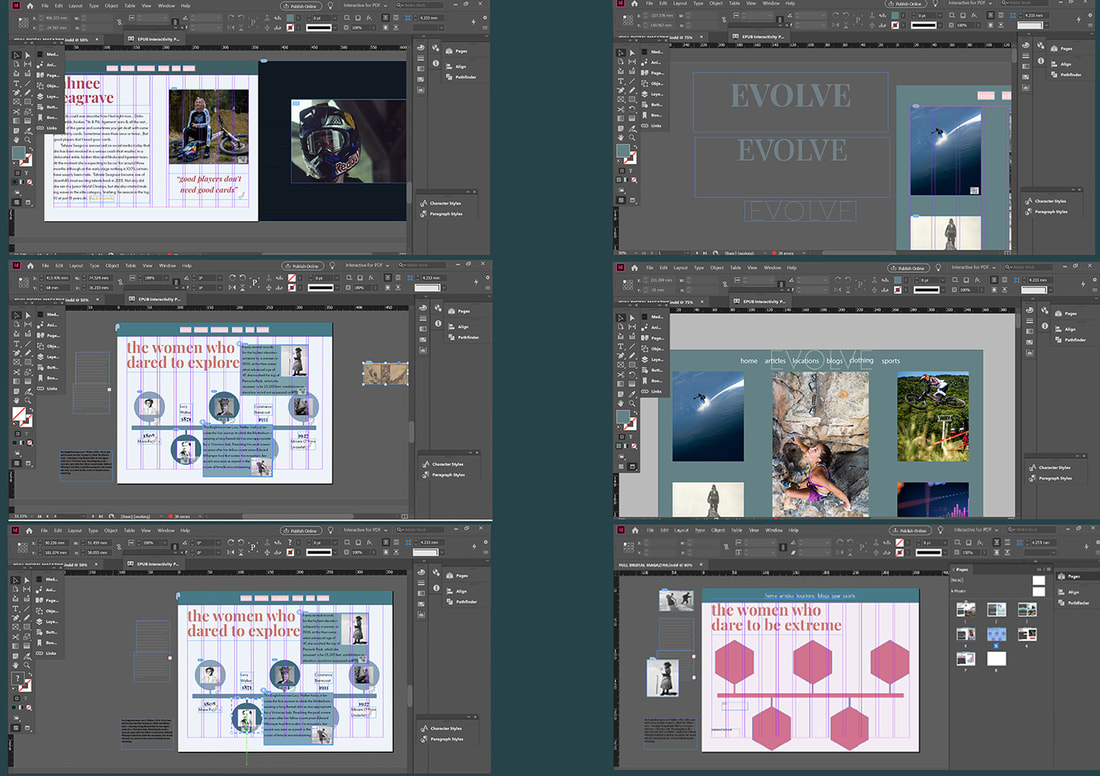Select the Note tool in the climbing photo window

pyautogui.click(x=621, y=394)
